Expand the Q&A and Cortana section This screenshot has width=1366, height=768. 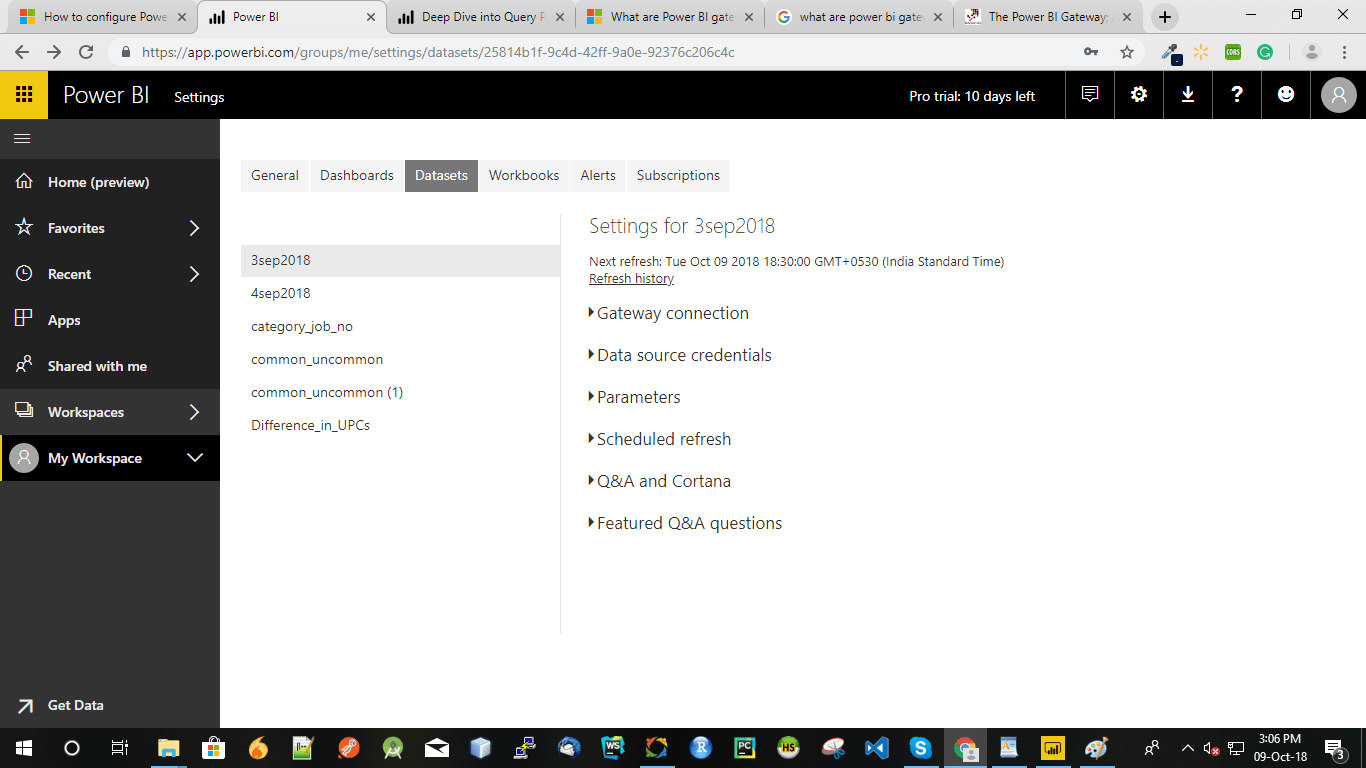(x=660, y=481)
